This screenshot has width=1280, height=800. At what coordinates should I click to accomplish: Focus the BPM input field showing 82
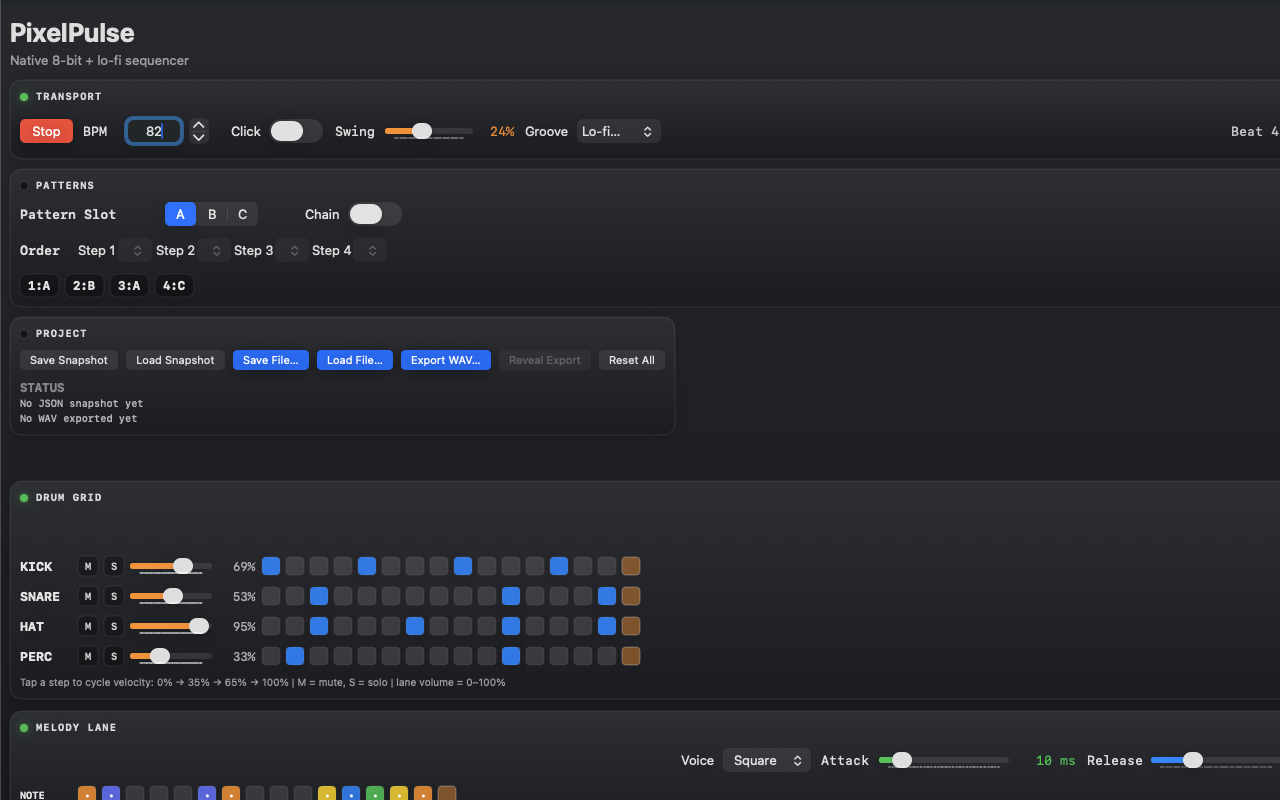[x=154, y=131]
